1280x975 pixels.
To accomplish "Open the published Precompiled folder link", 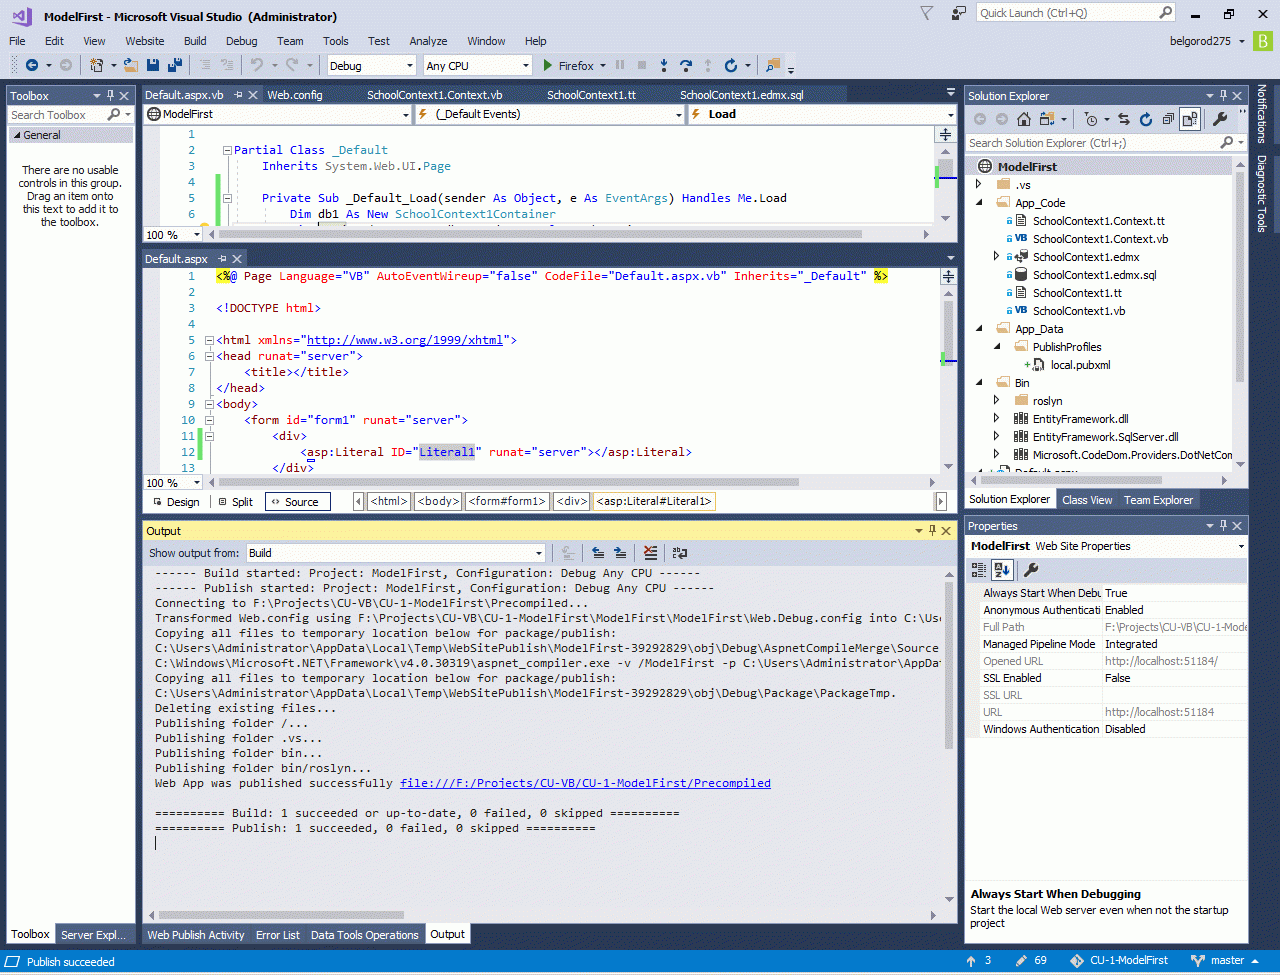I will pyautogui.click(x=585, y=783).
